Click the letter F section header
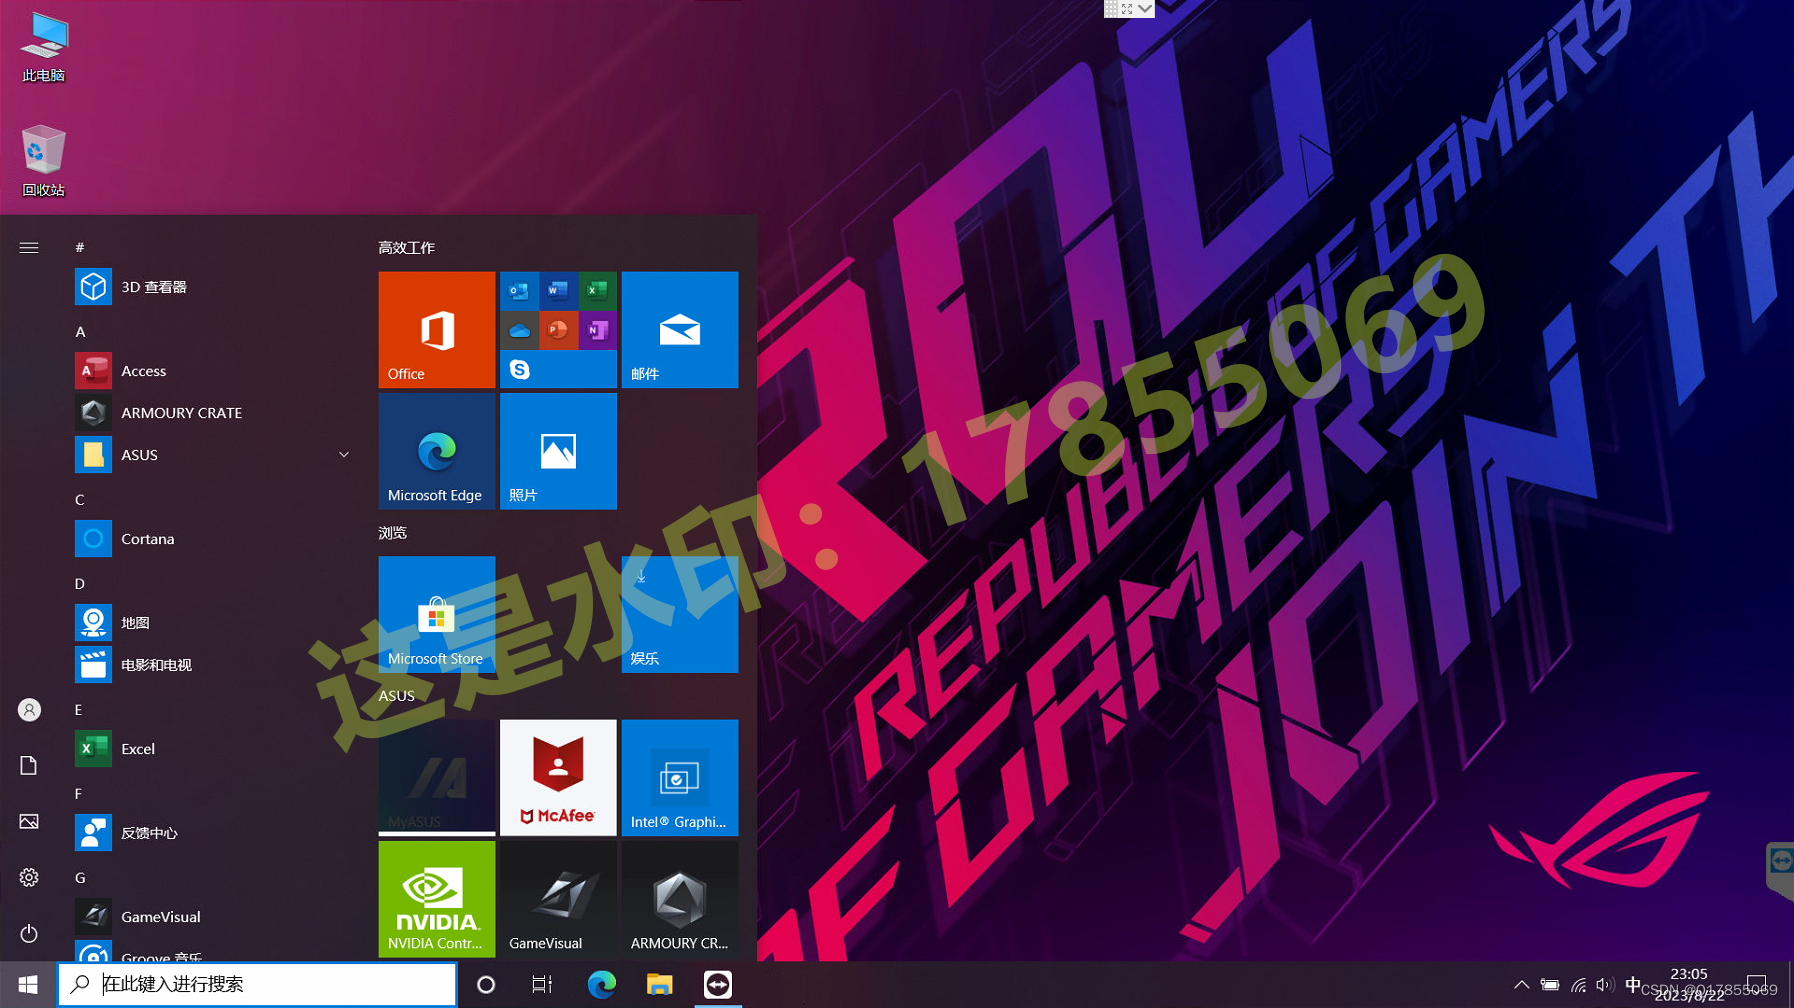 pos(78,794)
